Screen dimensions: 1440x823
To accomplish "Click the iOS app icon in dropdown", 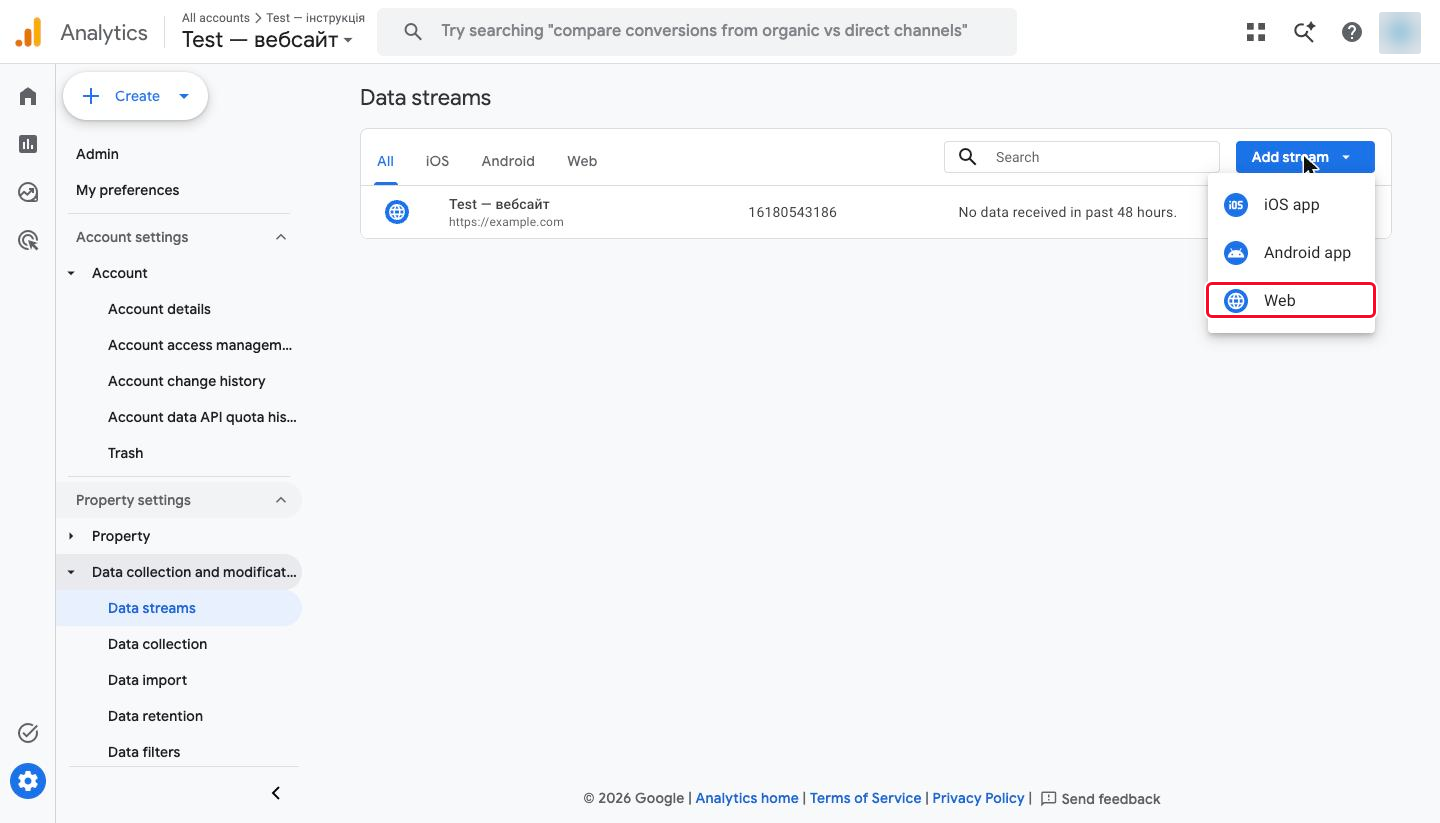I will (x=1236, y=205).
